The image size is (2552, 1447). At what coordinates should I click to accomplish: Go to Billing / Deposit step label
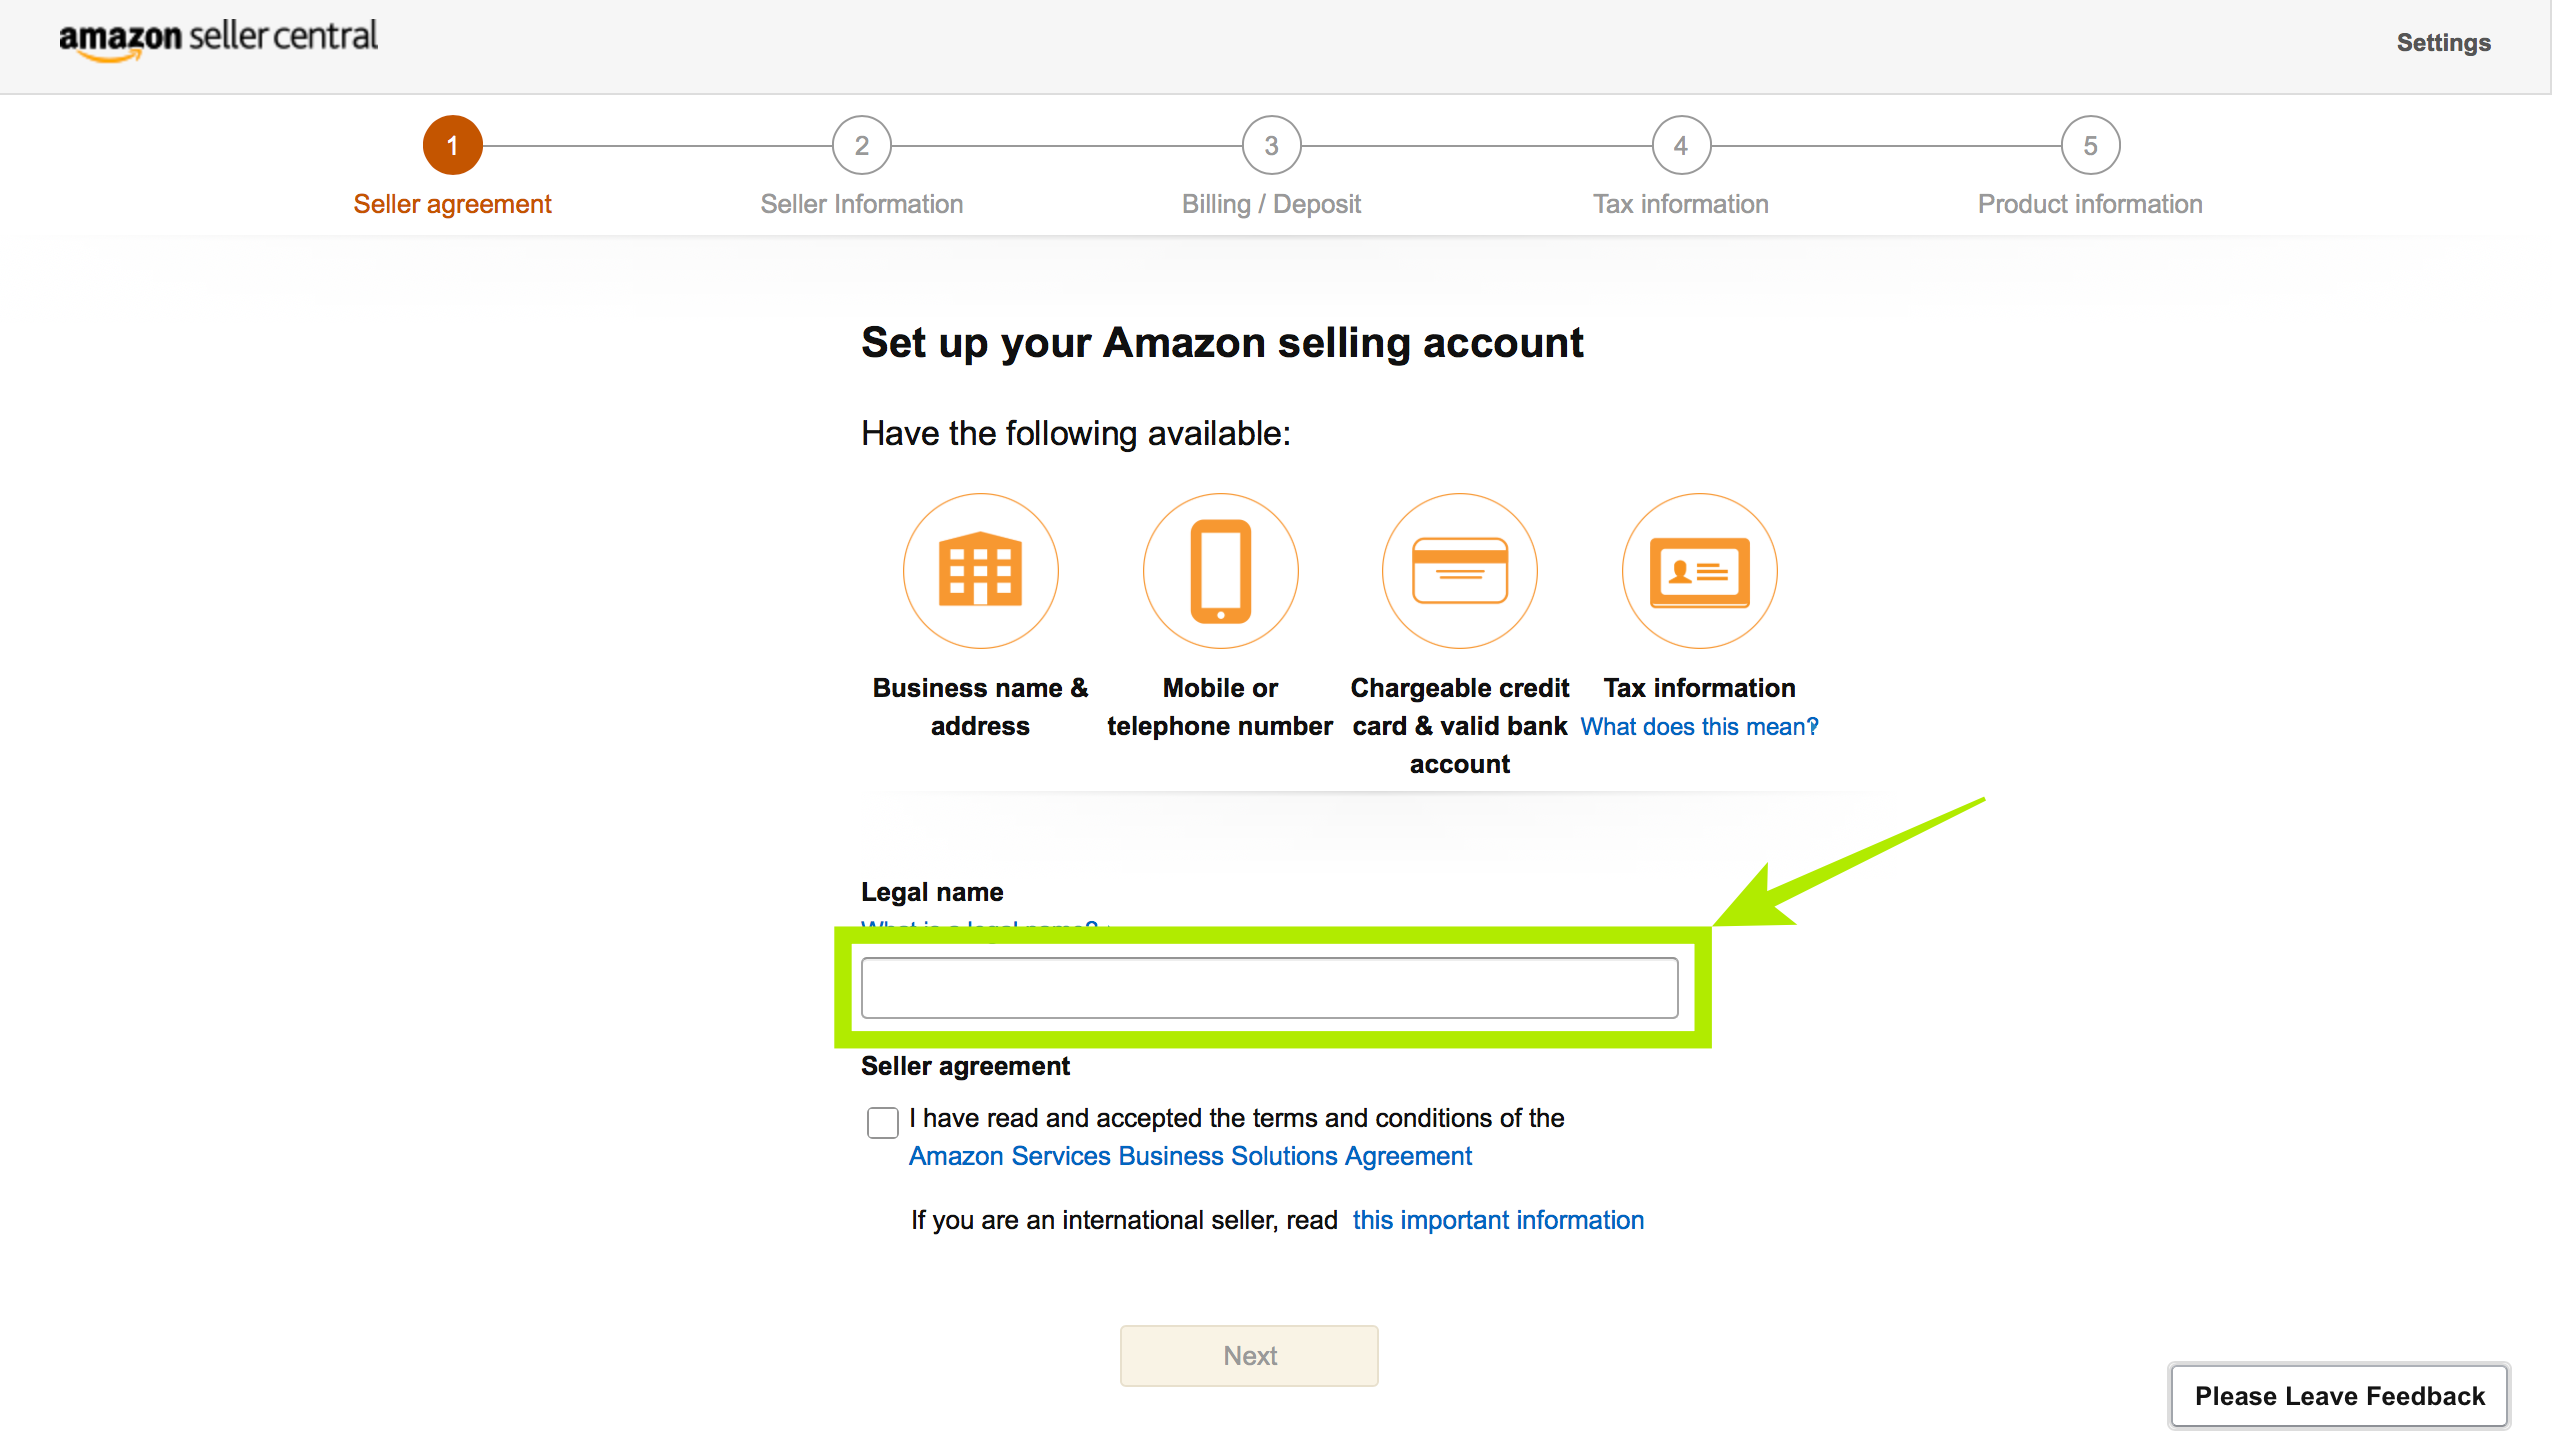click(x=1271, y=204)
